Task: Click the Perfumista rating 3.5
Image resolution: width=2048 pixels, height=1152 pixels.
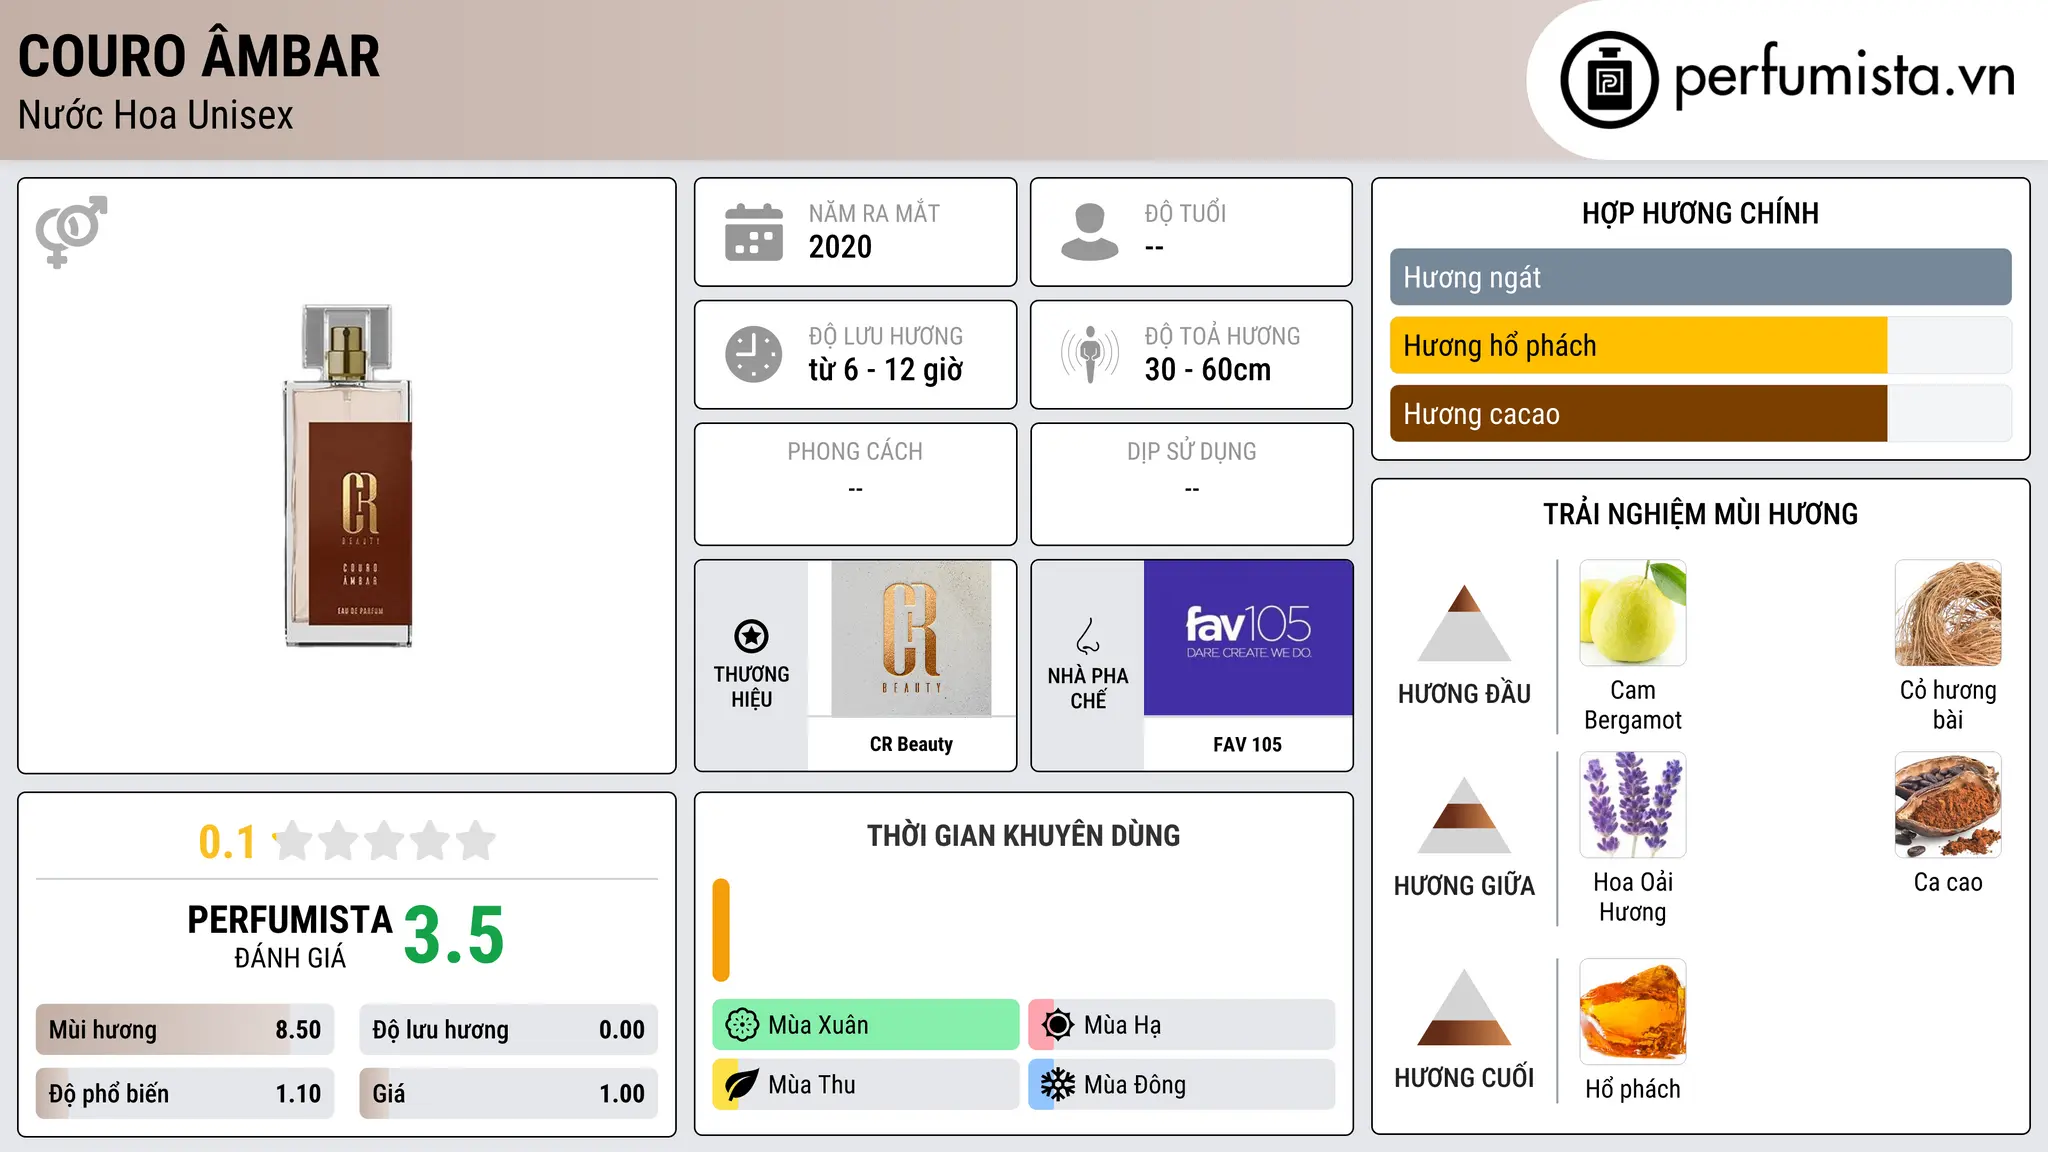Action: click(x=454, y=935)
